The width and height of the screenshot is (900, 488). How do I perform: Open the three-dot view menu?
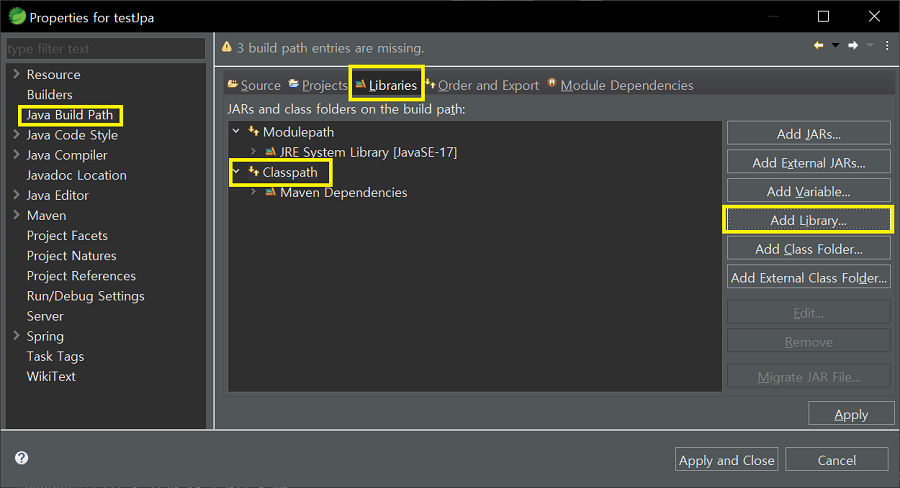887,46
